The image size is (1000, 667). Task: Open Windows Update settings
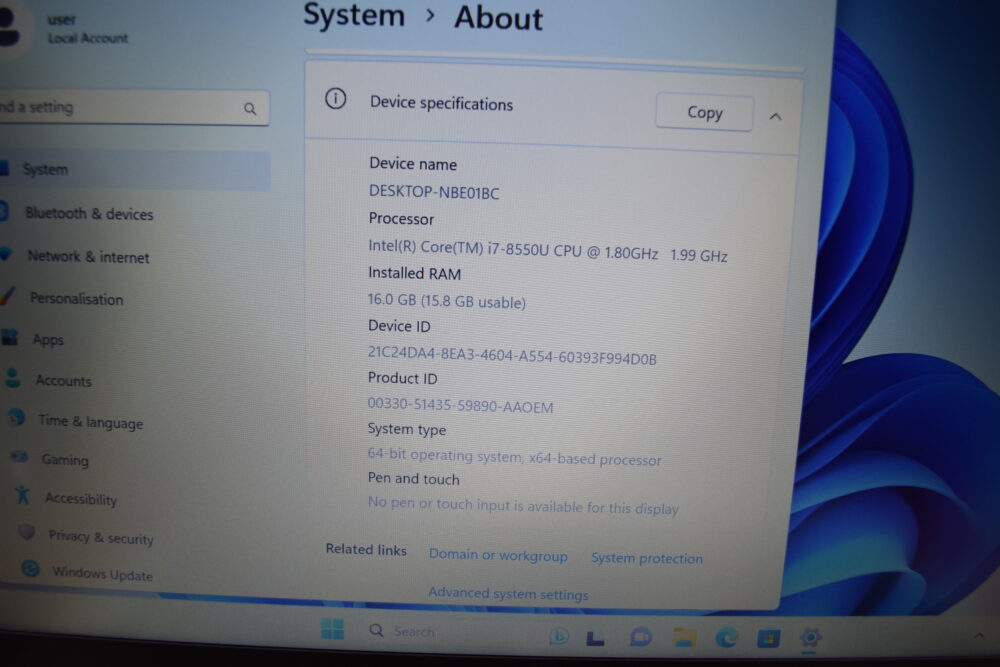pyautogui.click(x=103, y=573)
